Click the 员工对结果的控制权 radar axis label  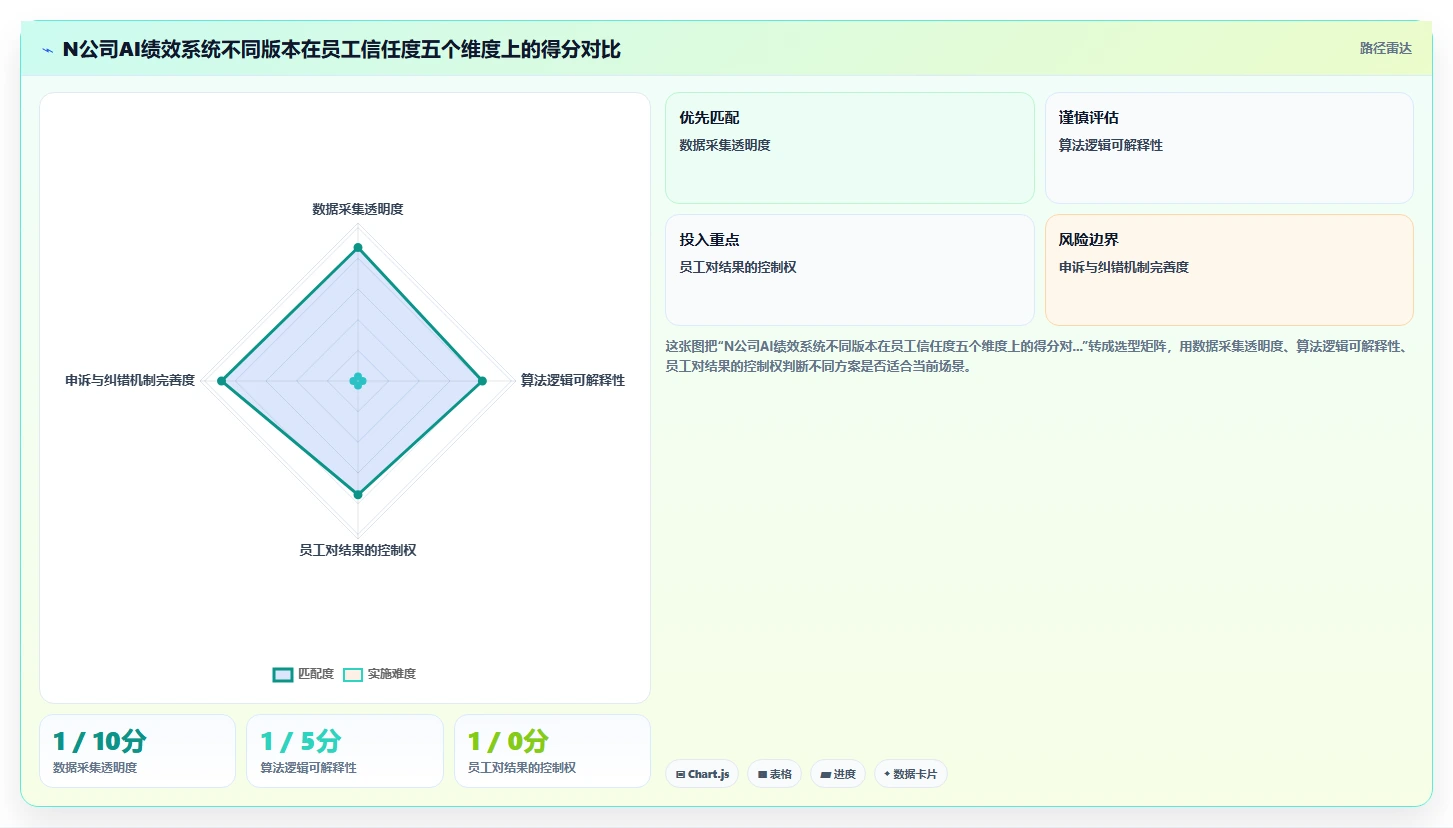(x=358, y=550)
